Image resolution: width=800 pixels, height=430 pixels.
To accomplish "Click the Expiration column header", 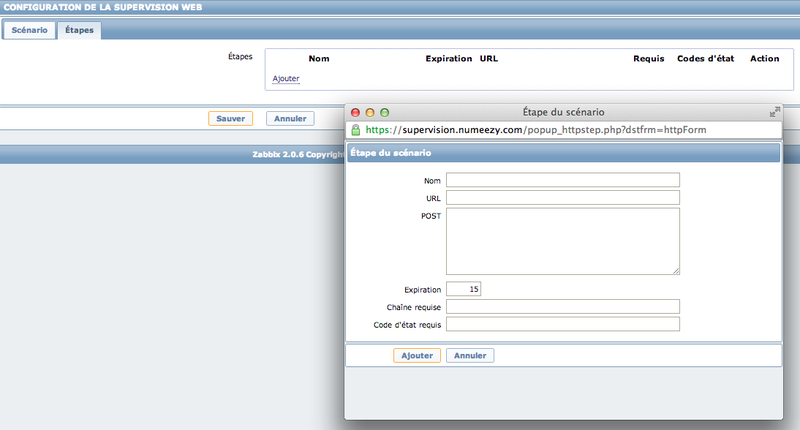I will (x=448, y=59).
